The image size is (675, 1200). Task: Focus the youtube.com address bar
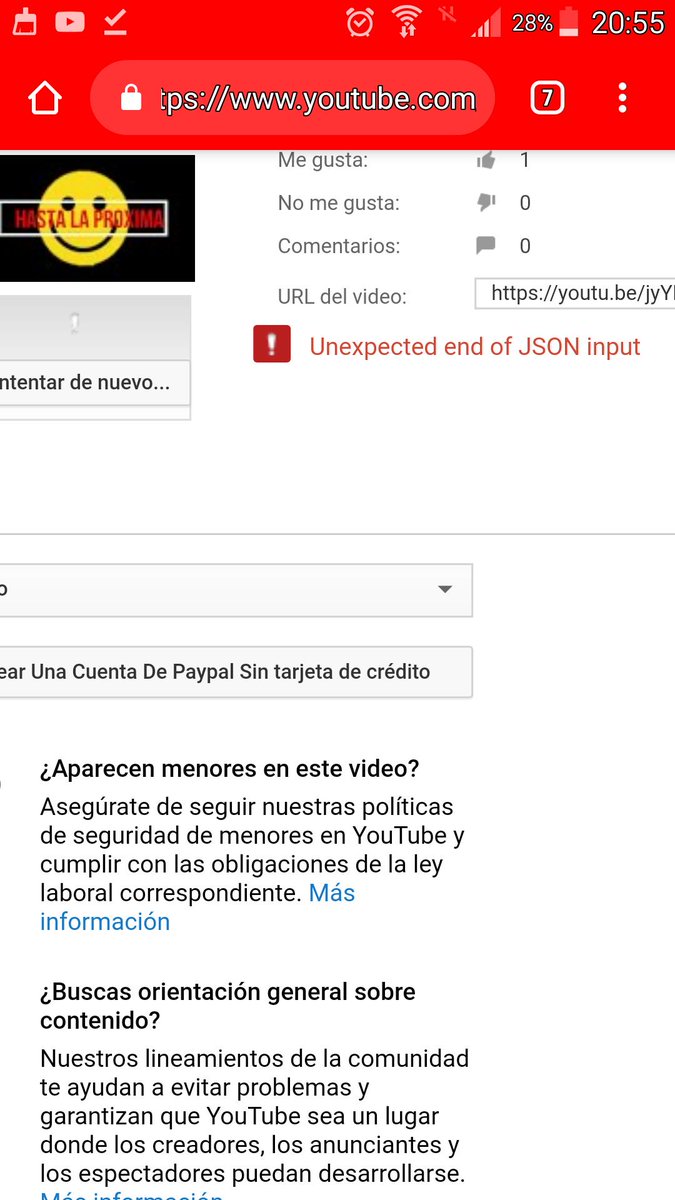293,98
